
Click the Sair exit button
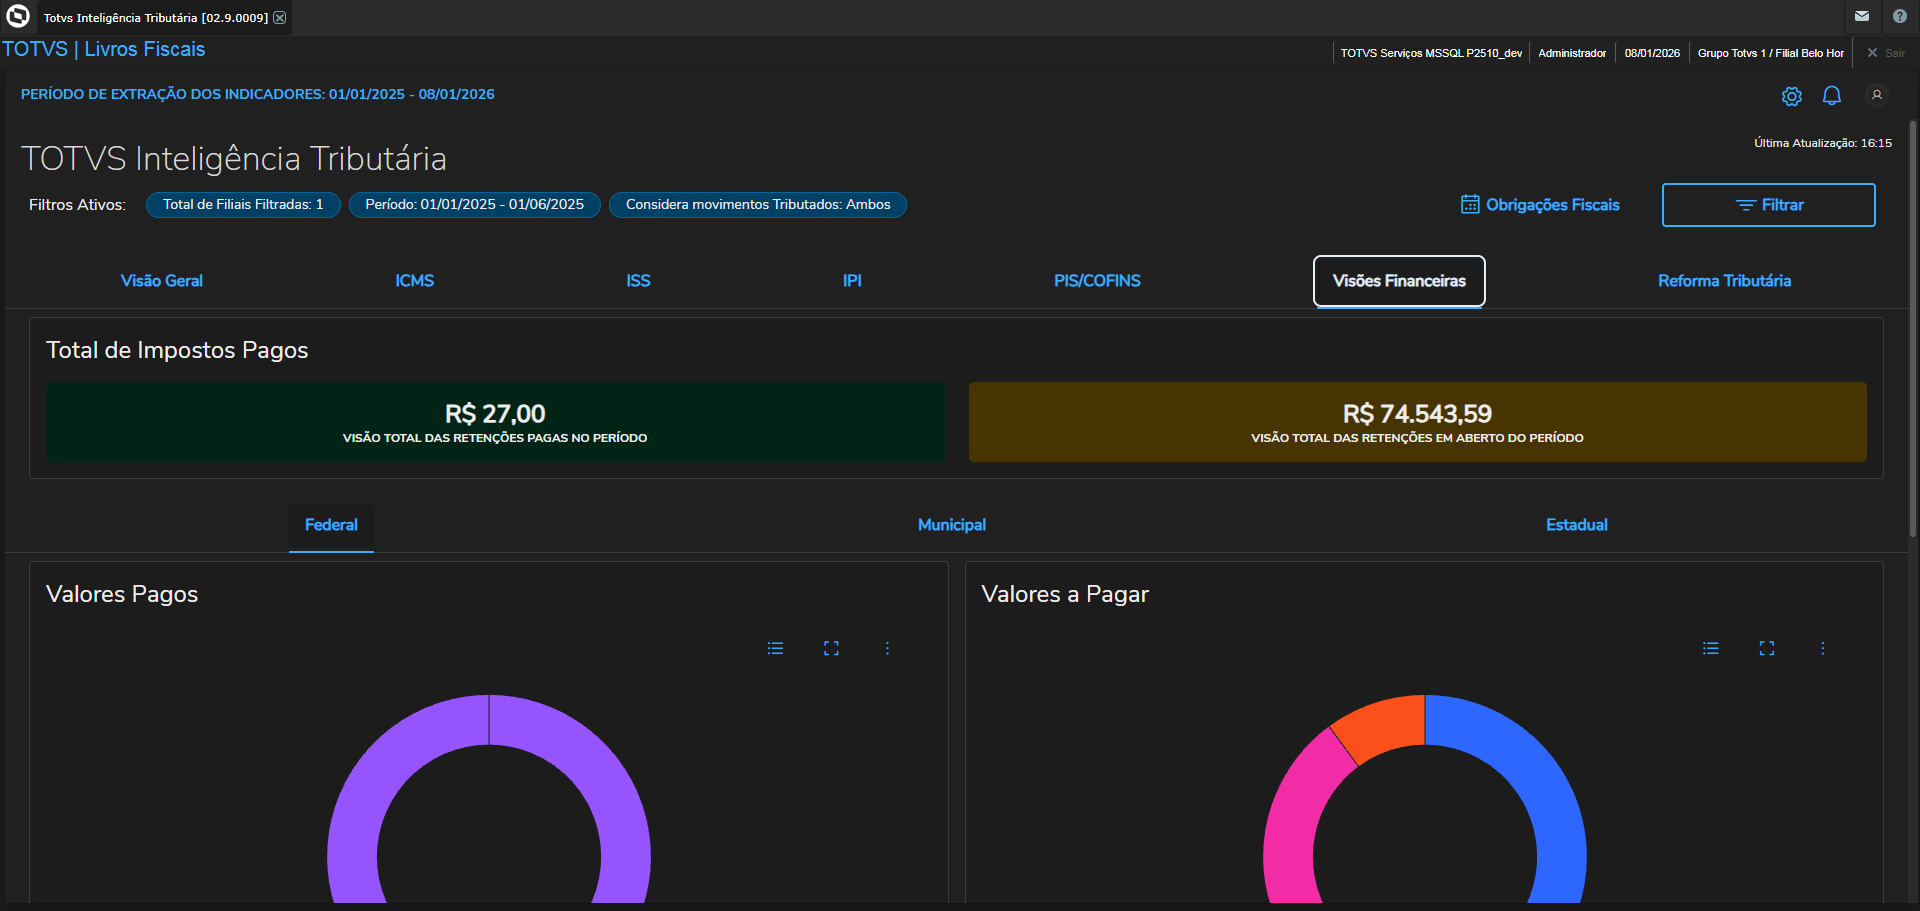click(x=1886, y=53)
